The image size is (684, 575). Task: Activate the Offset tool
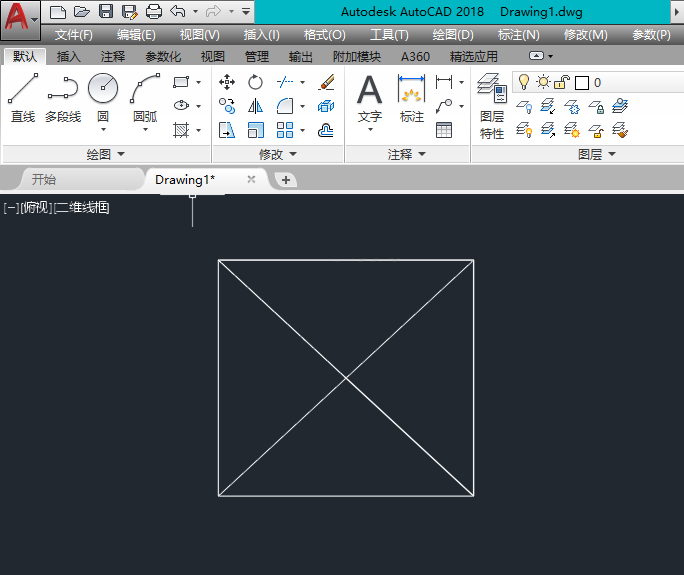click(326, 130)
